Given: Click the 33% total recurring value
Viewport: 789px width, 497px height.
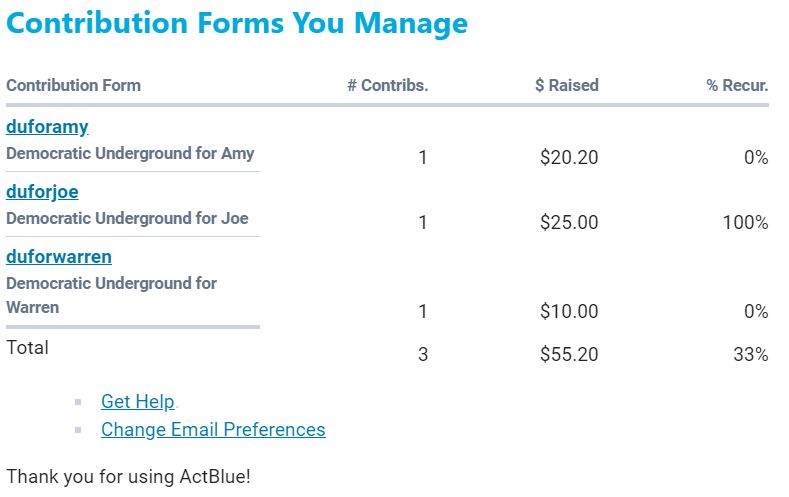Looking at the screenshot, I should pyautogui.click(x=749, y=354).
